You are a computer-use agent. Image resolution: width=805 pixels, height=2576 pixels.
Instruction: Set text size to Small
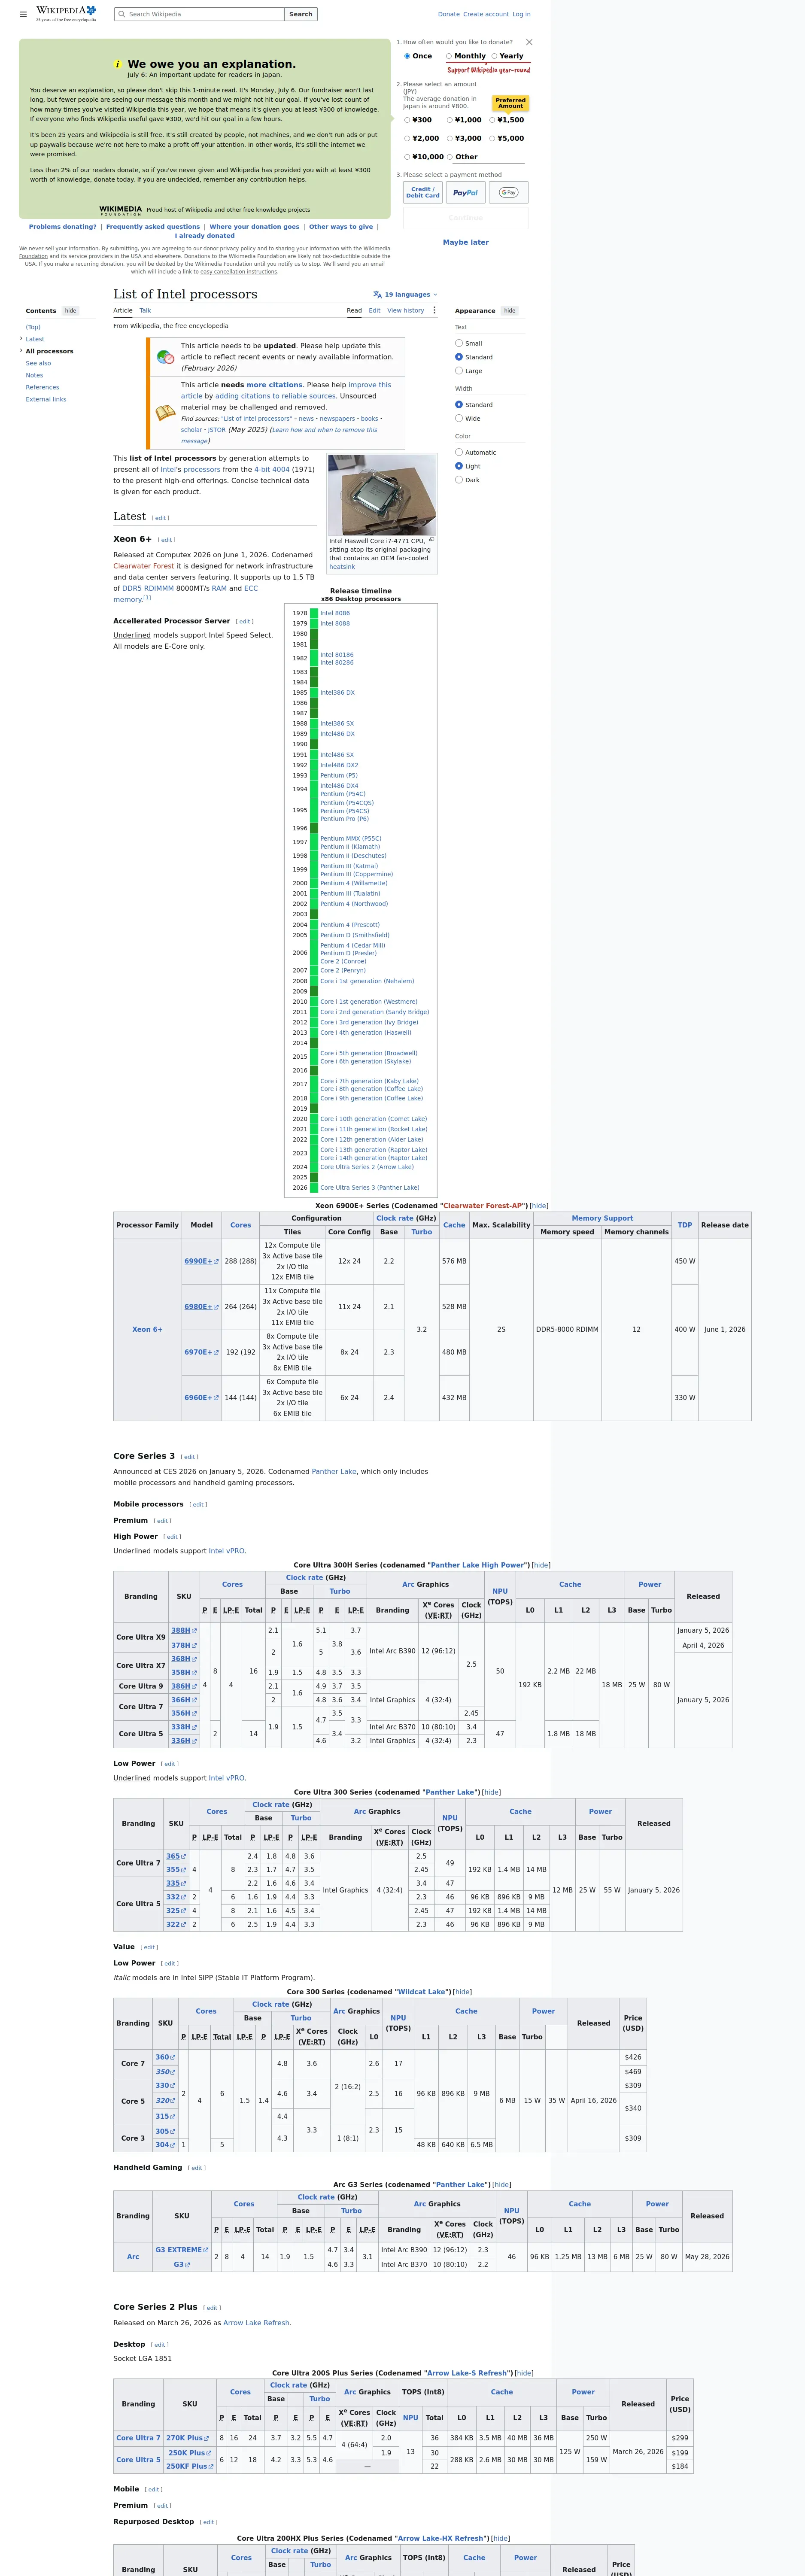(x=459, y=343)
